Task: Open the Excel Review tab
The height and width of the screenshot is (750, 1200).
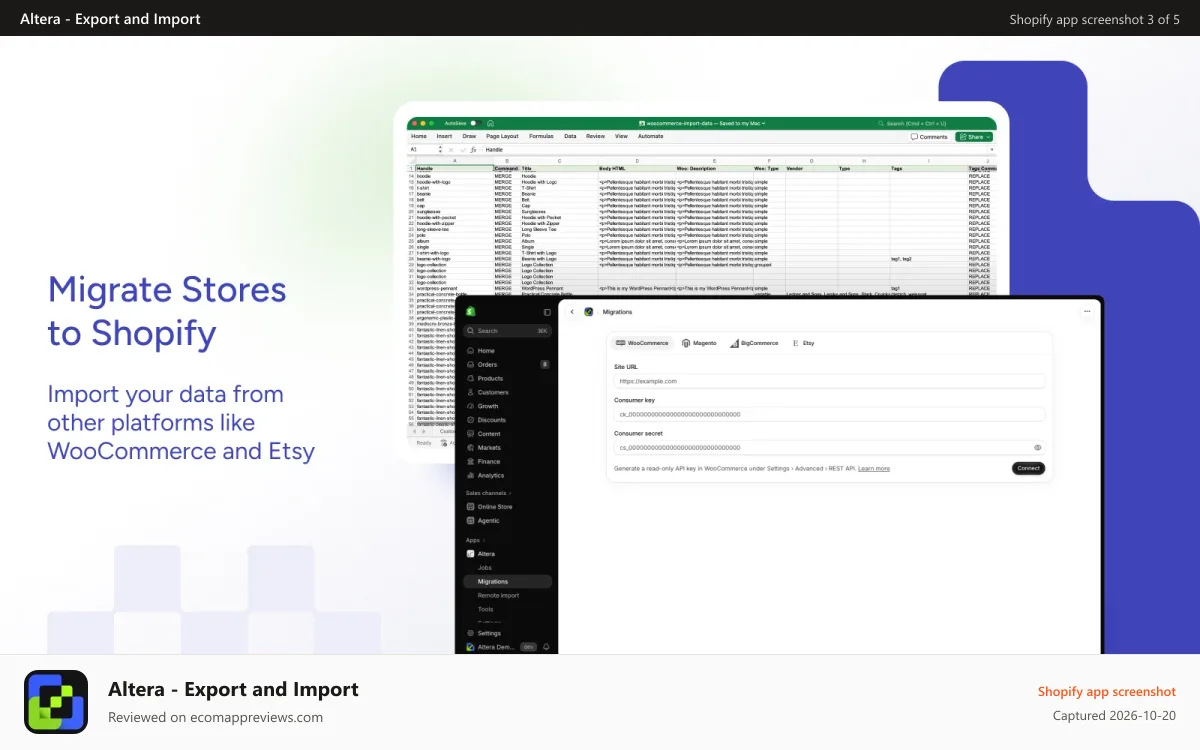Action: pyautogui.click(x=596, y=136)
